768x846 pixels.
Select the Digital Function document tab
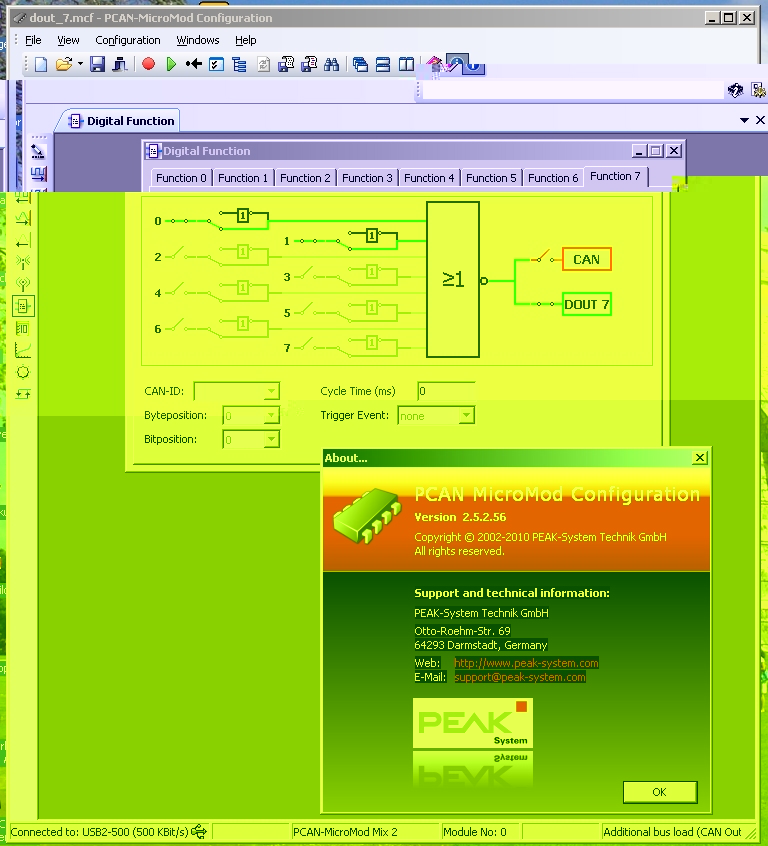pos(121,121)
